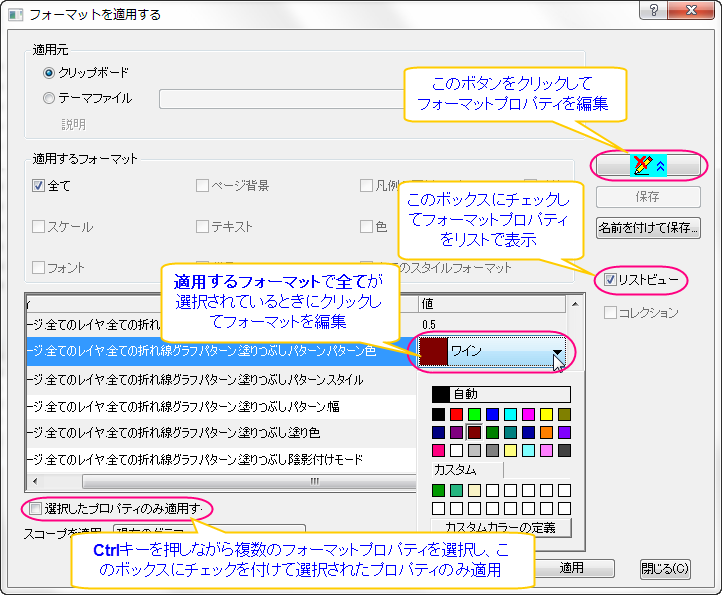Pick the dark gray swatch at row end
722x595 pixels.
pos(564,450)
